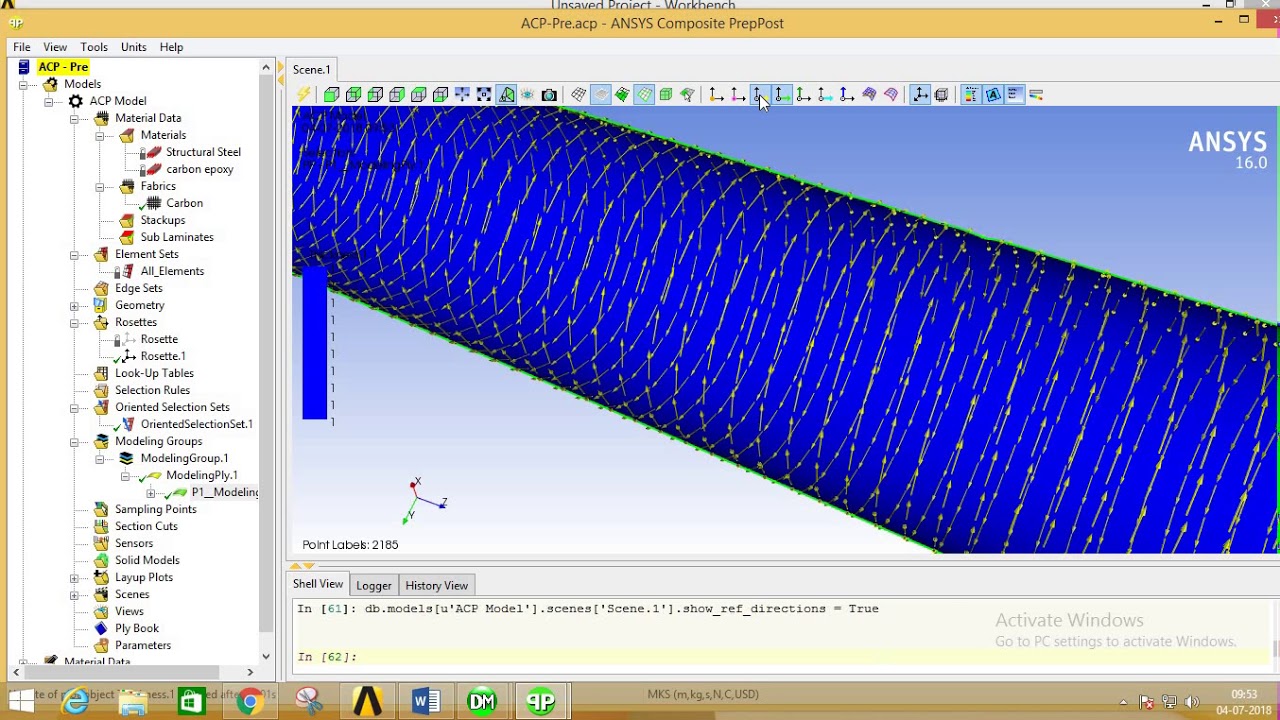Select the Sub Laminates item
The image size is (1280, 720).
point(176,237)
